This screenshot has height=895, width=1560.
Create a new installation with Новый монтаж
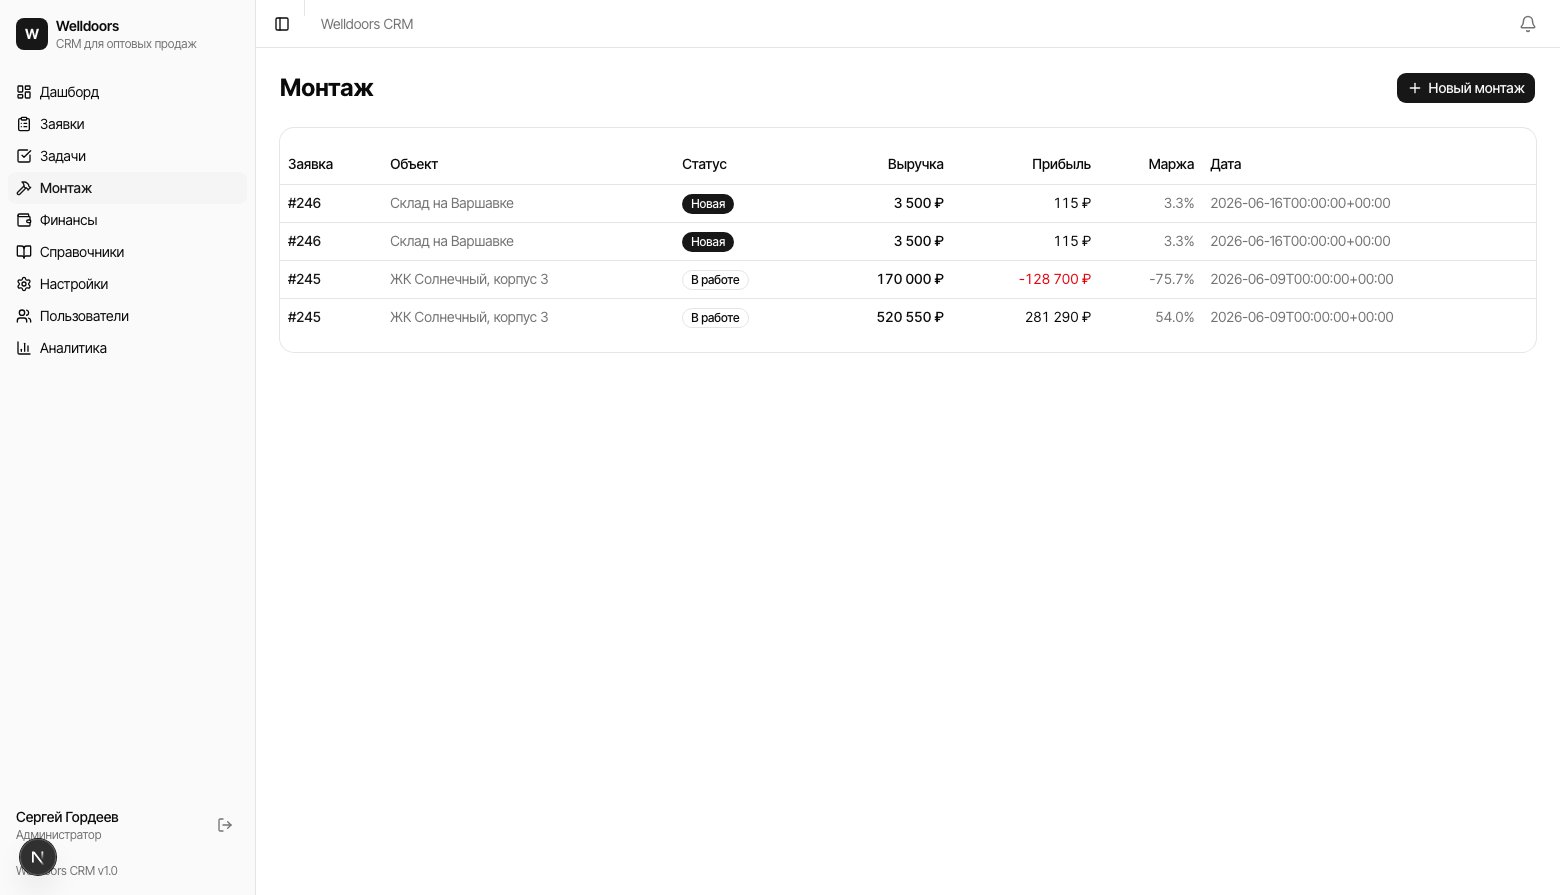(x=1465, y=88)
